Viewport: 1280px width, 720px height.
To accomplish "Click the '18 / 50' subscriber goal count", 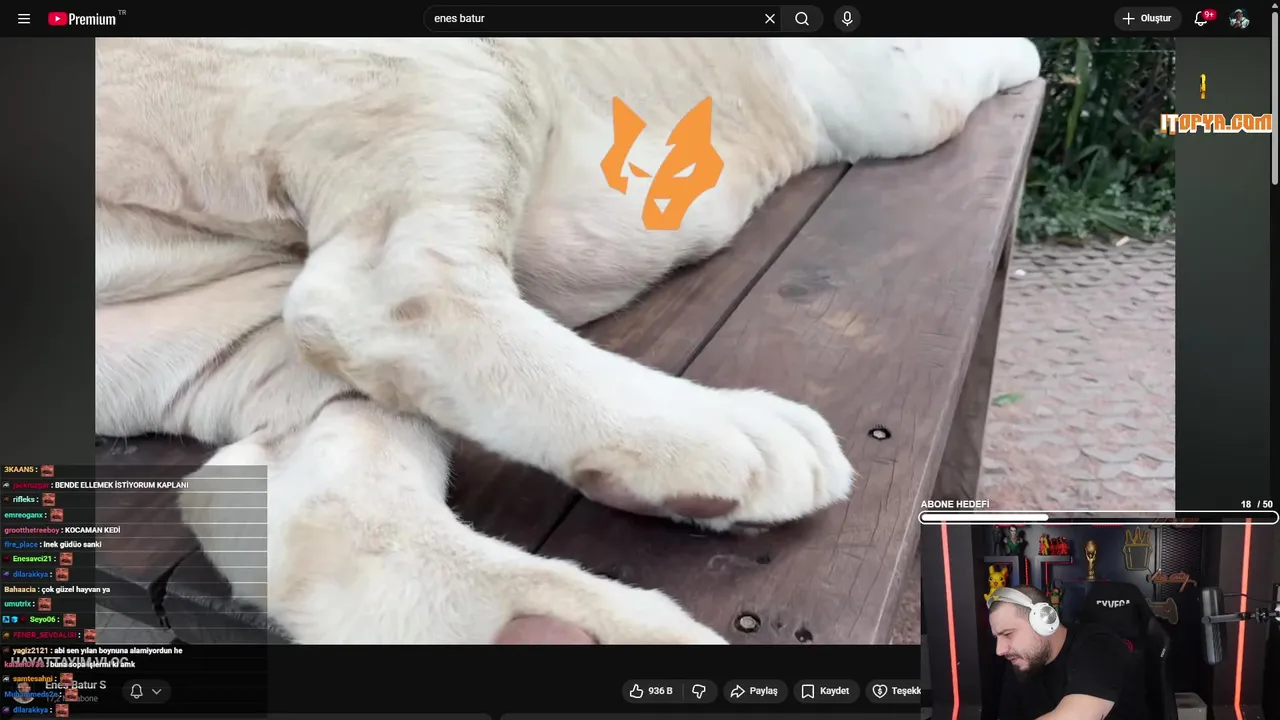I will pyautogui.click(x=1257, y=505).
